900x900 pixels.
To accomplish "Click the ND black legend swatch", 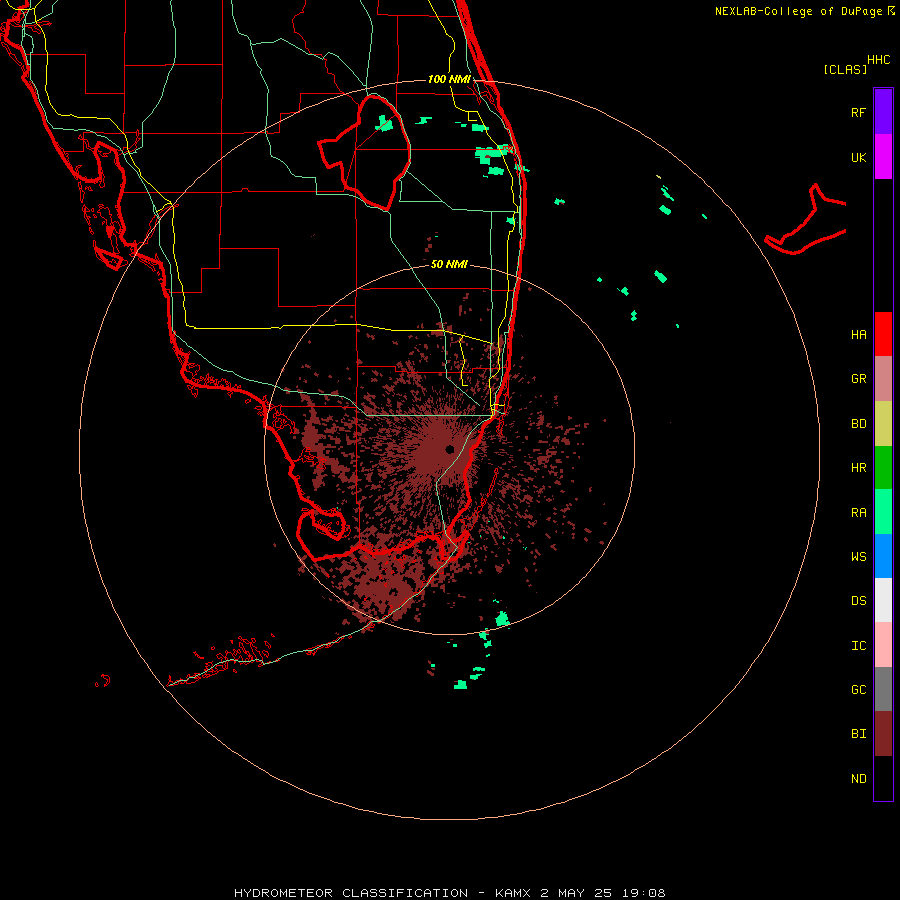I will pyautogui.click(x=883, y=778).
